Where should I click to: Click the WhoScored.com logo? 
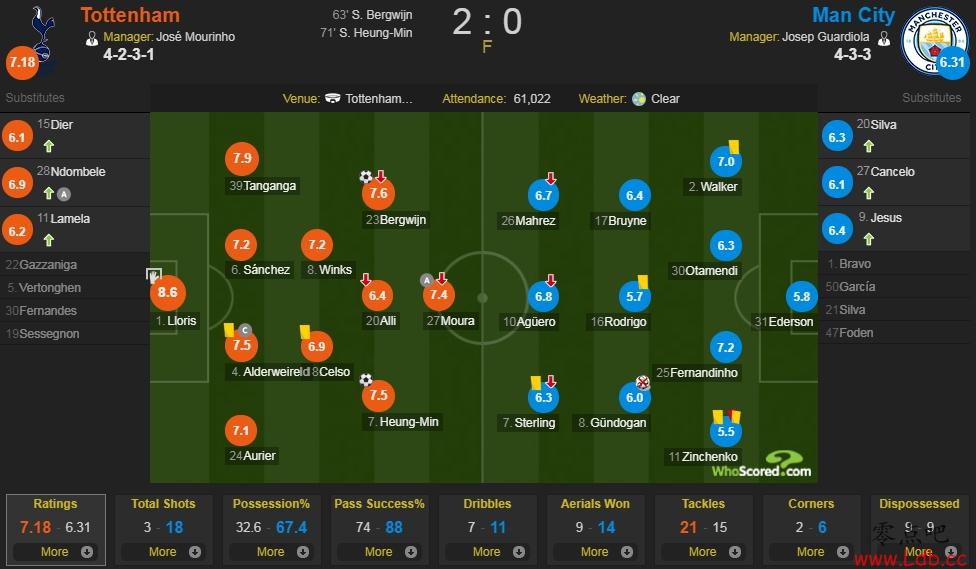coord(761,466)
